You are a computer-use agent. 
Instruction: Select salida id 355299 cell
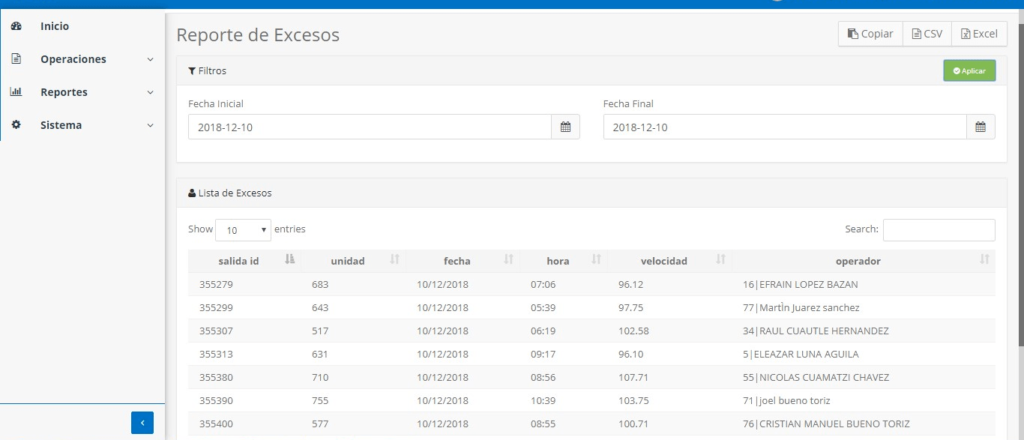216,307
